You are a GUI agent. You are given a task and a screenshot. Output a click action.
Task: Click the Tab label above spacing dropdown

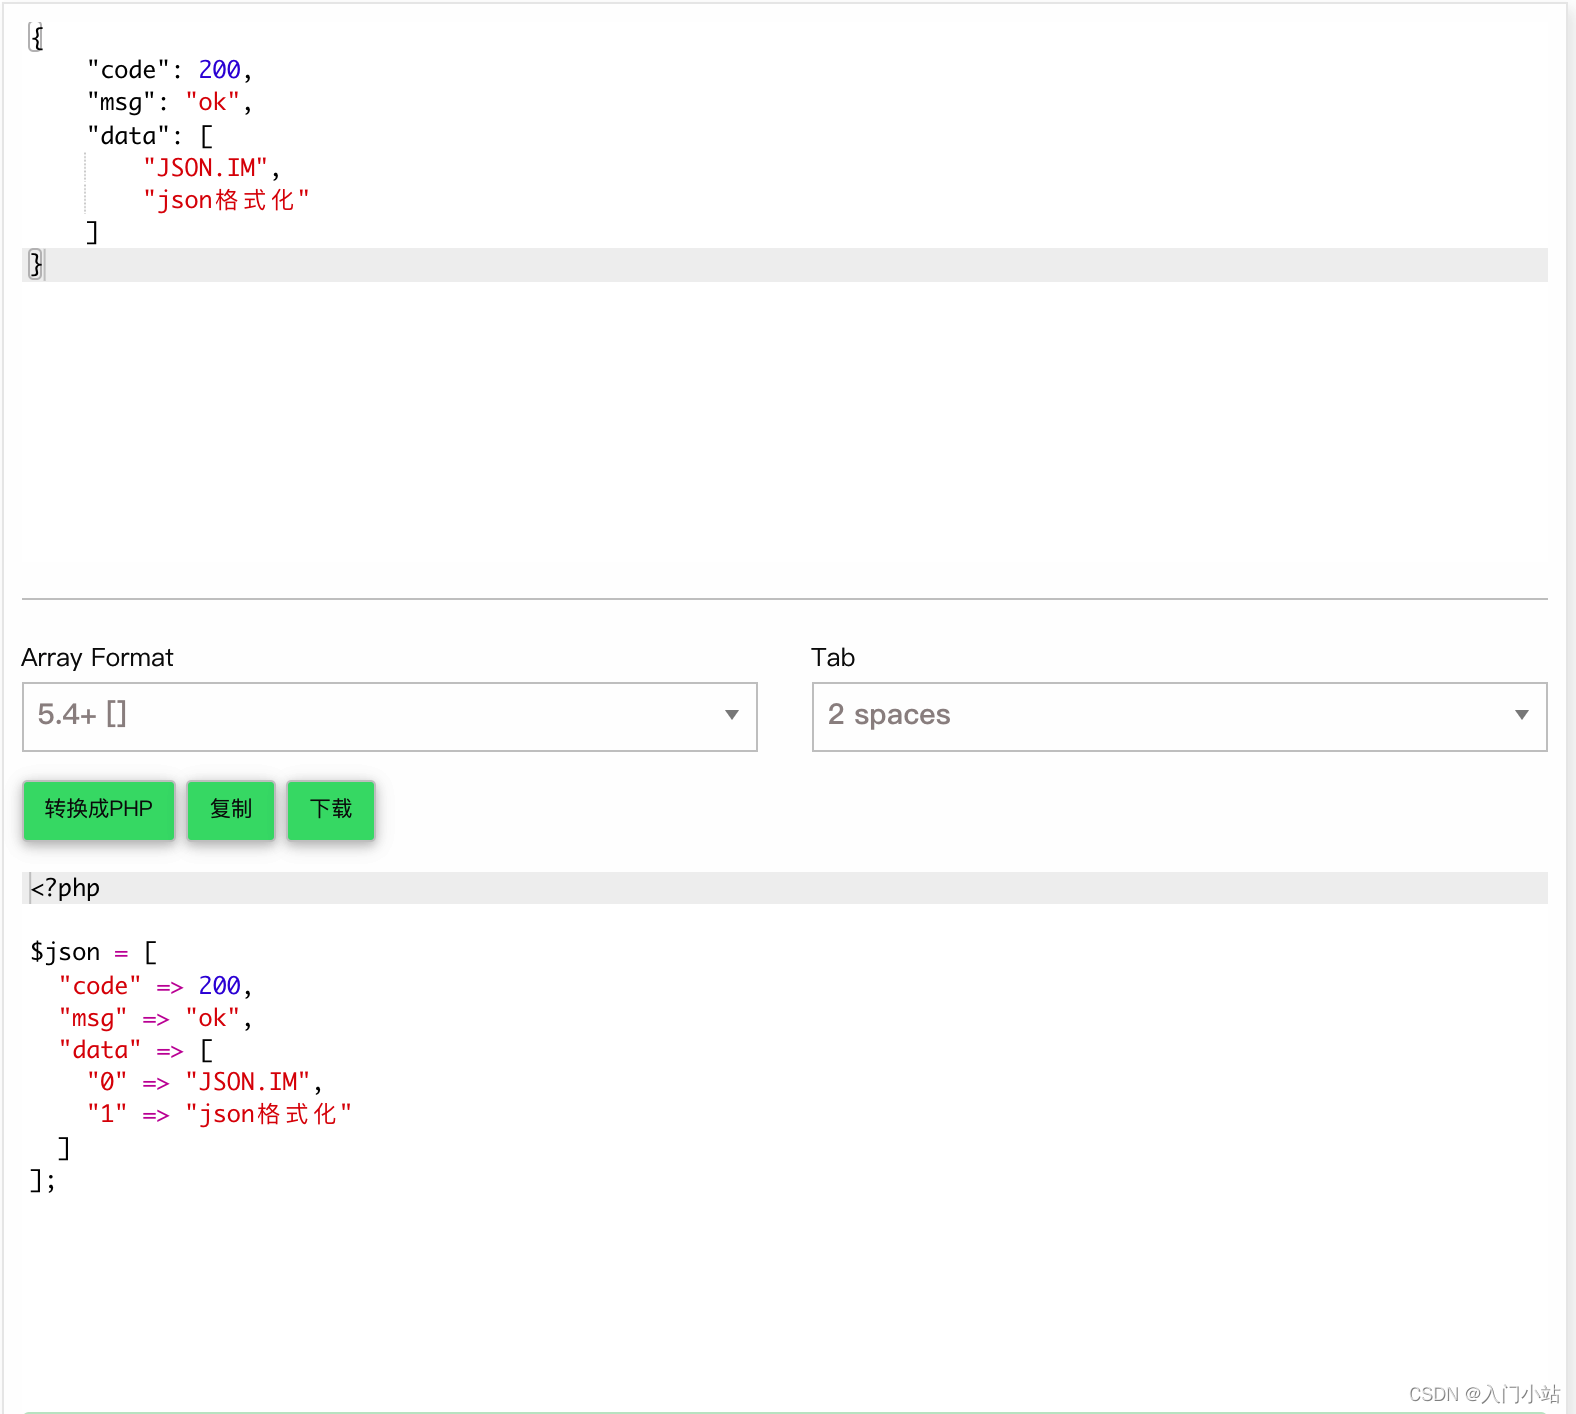click(x=833, y=657)
